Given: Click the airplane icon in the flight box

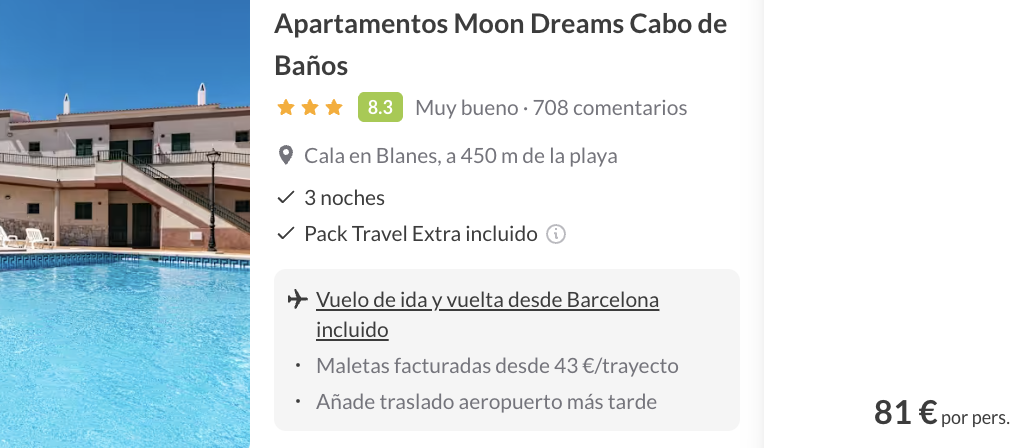Looking at the screenshot, I should coord(295,300).
